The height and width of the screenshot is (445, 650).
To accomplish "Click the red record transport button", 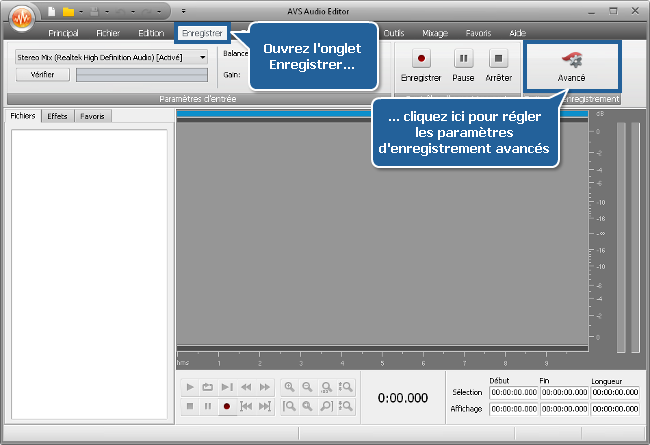I will pyautogui.click(x=227, y=406).
